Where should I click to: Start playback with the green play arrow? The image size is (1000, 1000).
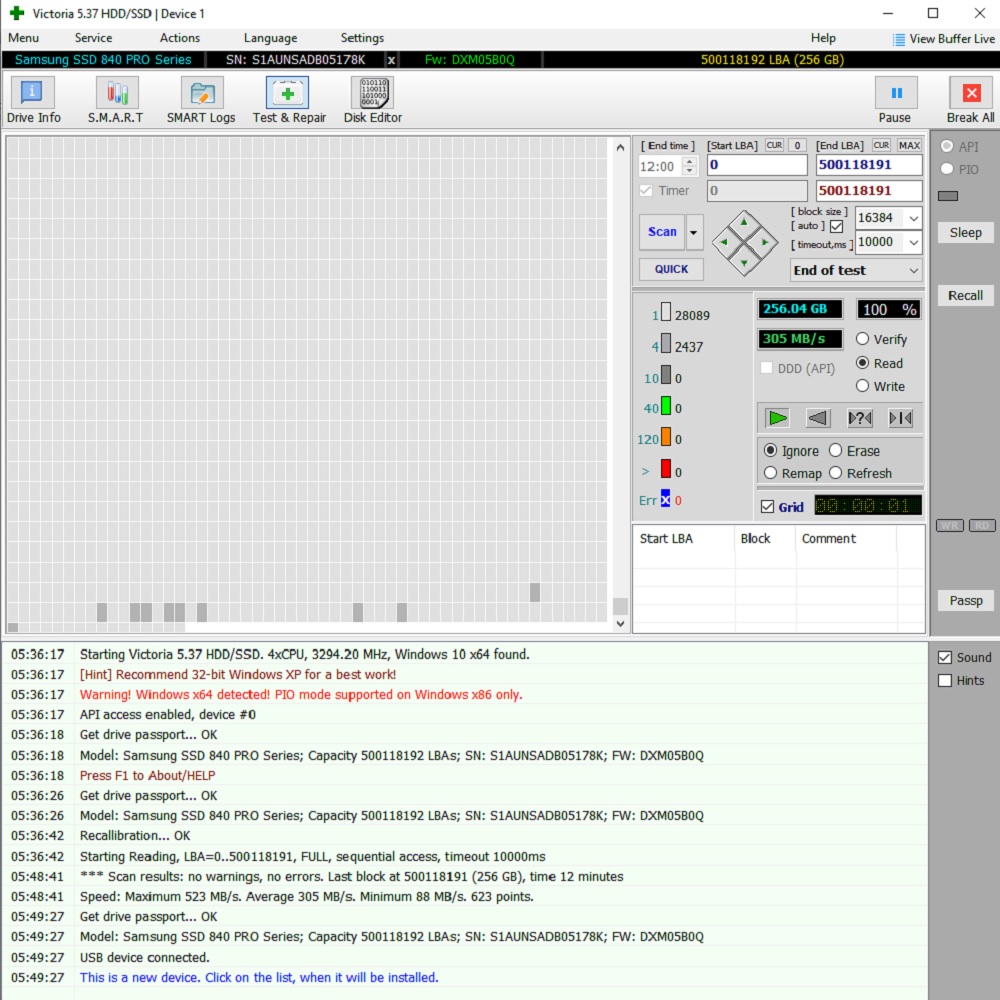coord(777,418)
